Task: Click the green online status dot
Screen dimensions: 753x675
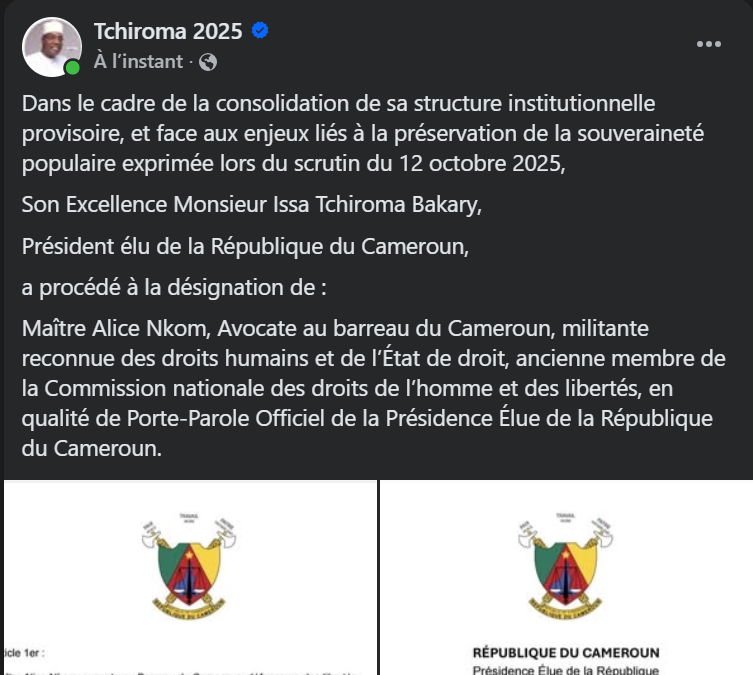Action: click(73, 68)
